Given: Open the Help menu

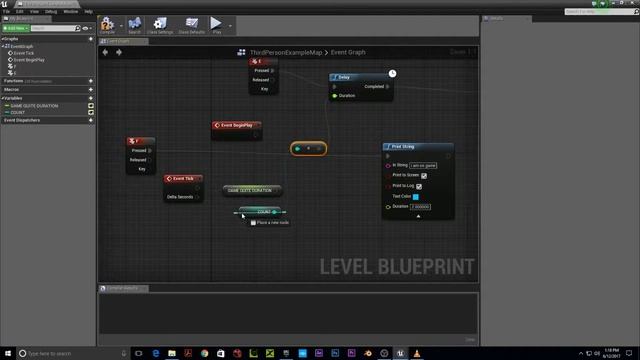Looking at the screenshot, I should click(x=89, y=11).
